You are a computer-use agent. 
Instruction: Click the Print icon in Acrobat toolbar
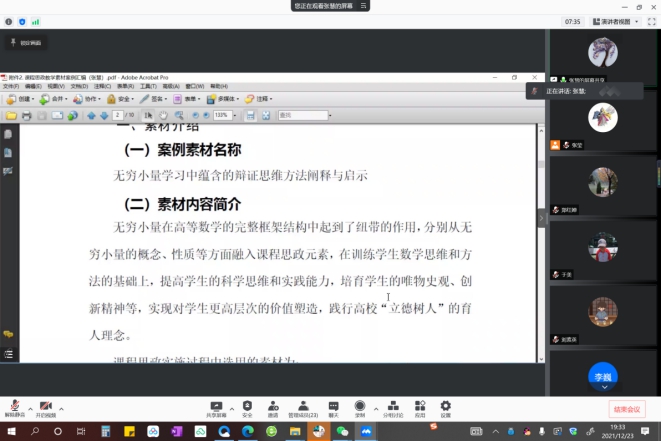[x=27, y=115]
